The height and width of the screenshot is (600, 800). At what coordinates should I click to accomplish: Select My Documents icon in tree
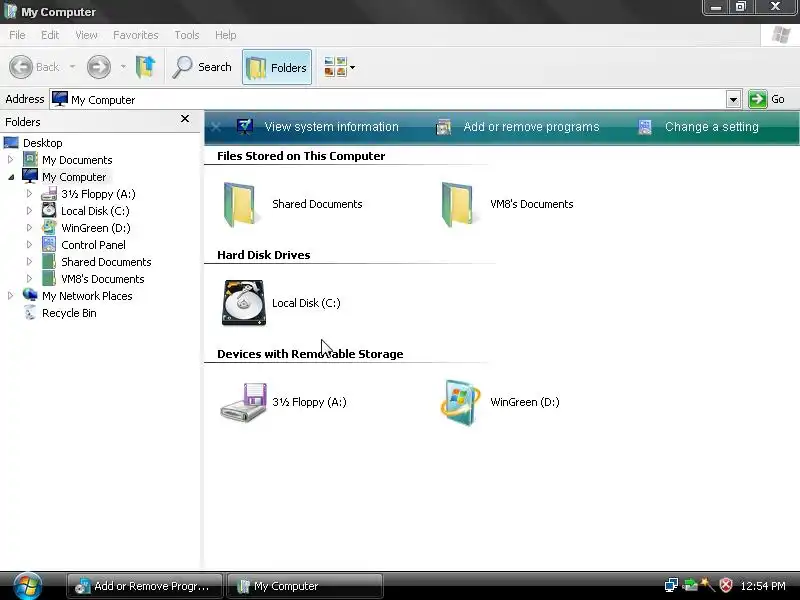coord(30,159)
